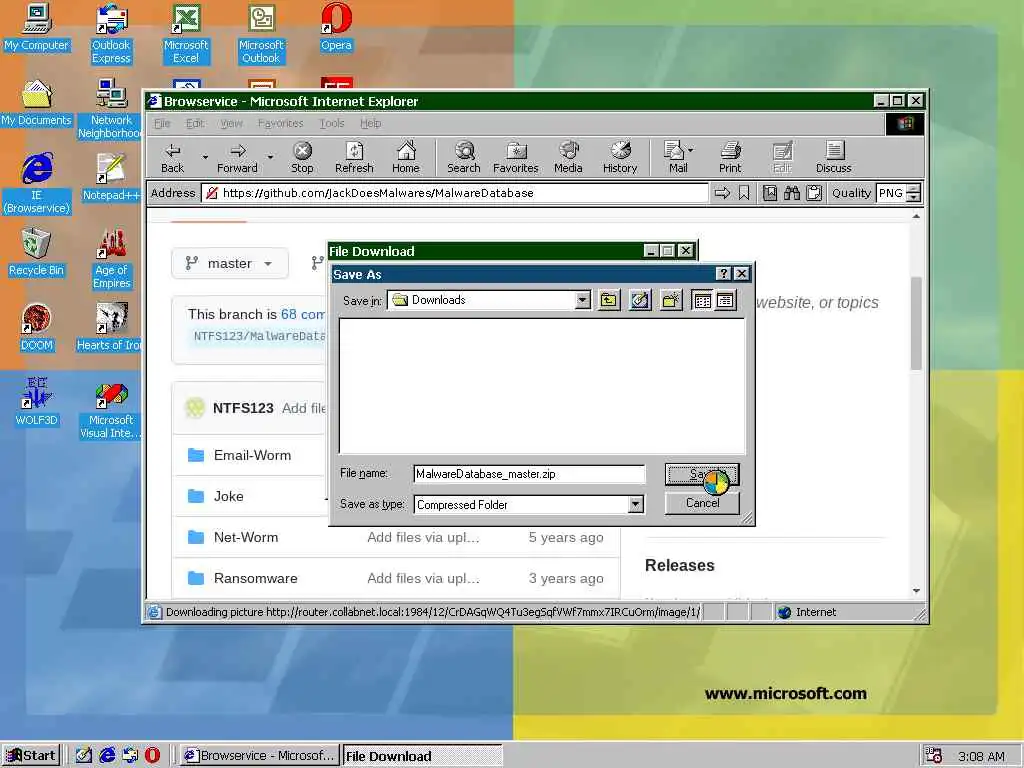Viewport: 1024px width, 768px height.
Task: Go up one folder level in Save As
Action: (x=609, y=300)
